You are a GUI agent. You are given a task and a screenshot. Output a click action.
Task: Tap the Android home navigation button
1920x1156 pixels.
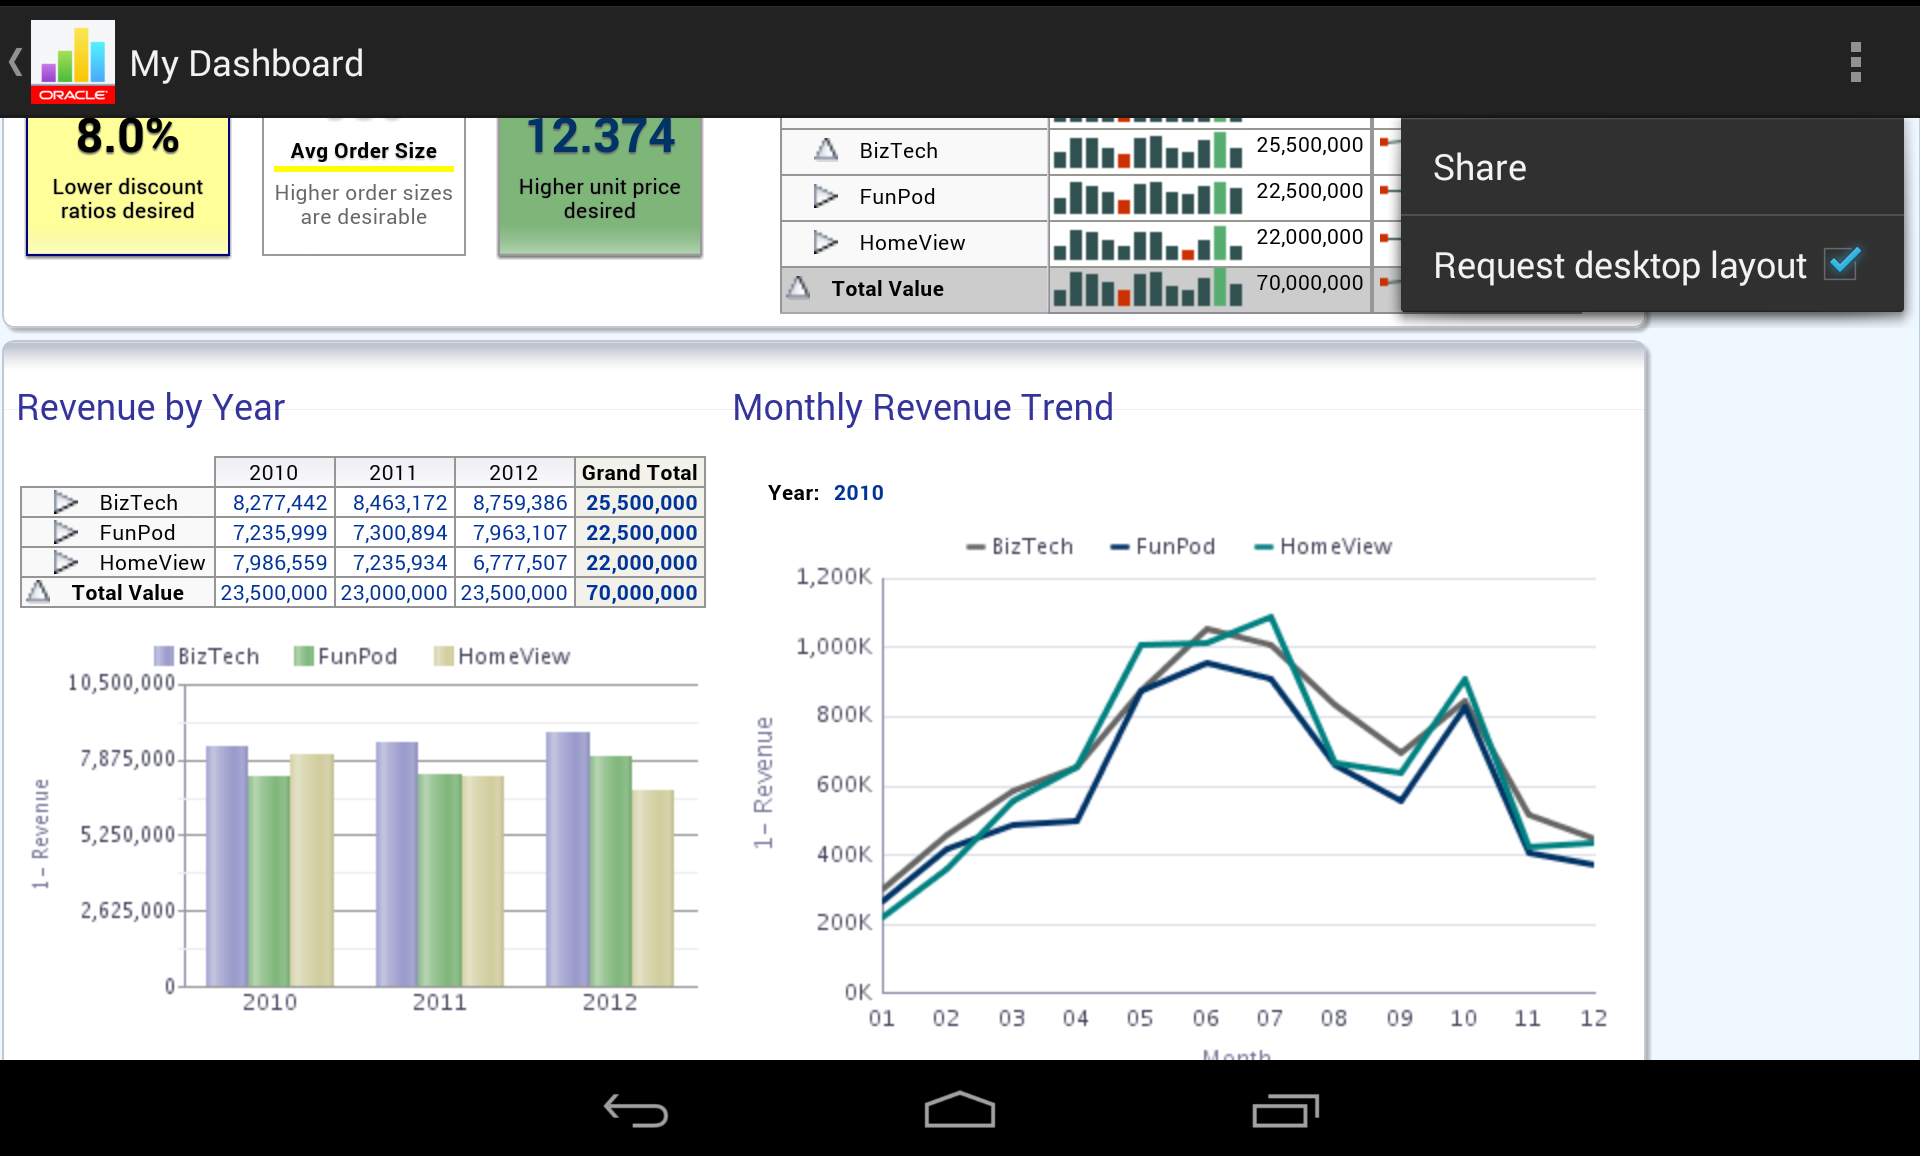(960, 1110)
